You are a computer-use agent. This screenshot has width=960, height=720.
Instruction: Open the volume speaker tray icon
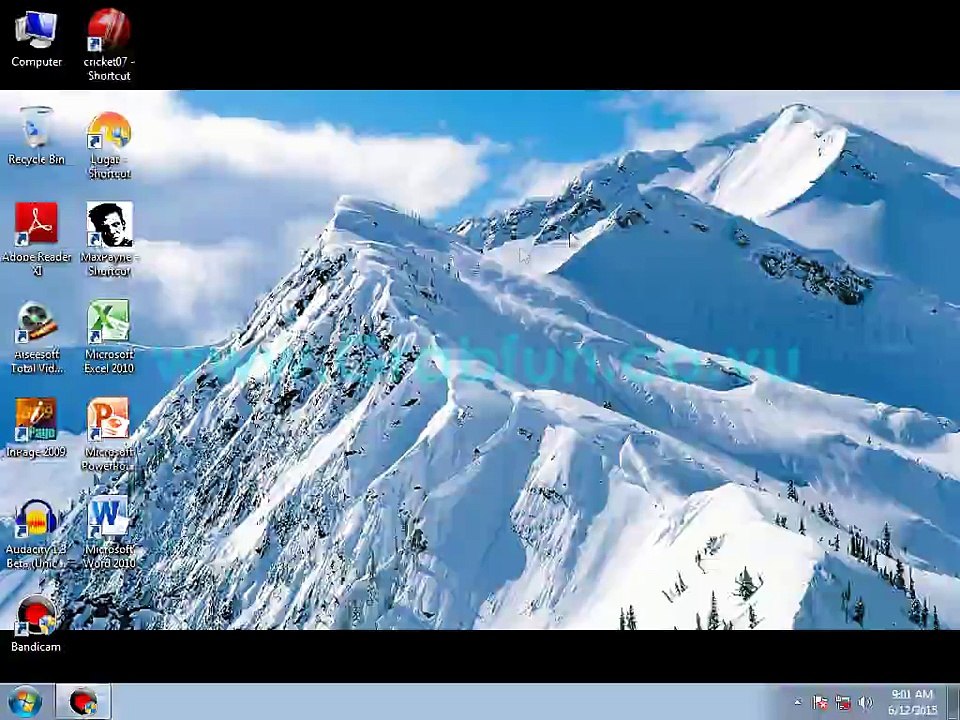click(865, 702)
